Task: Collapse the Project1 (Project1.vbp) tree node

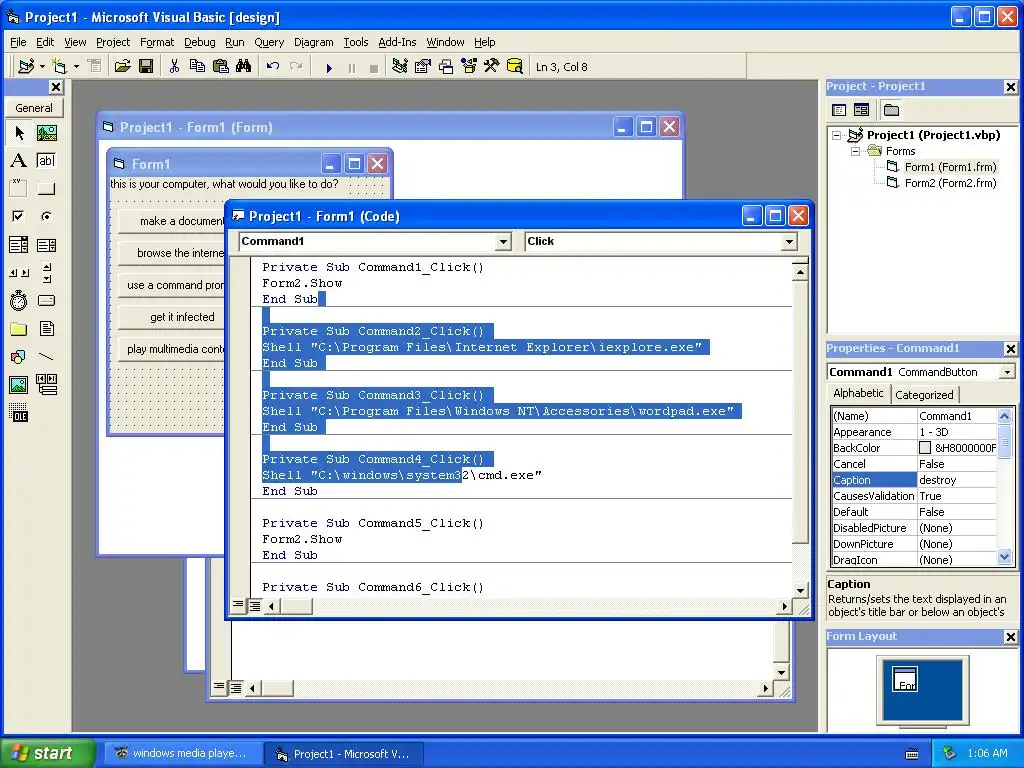Action: coord(837,135)
